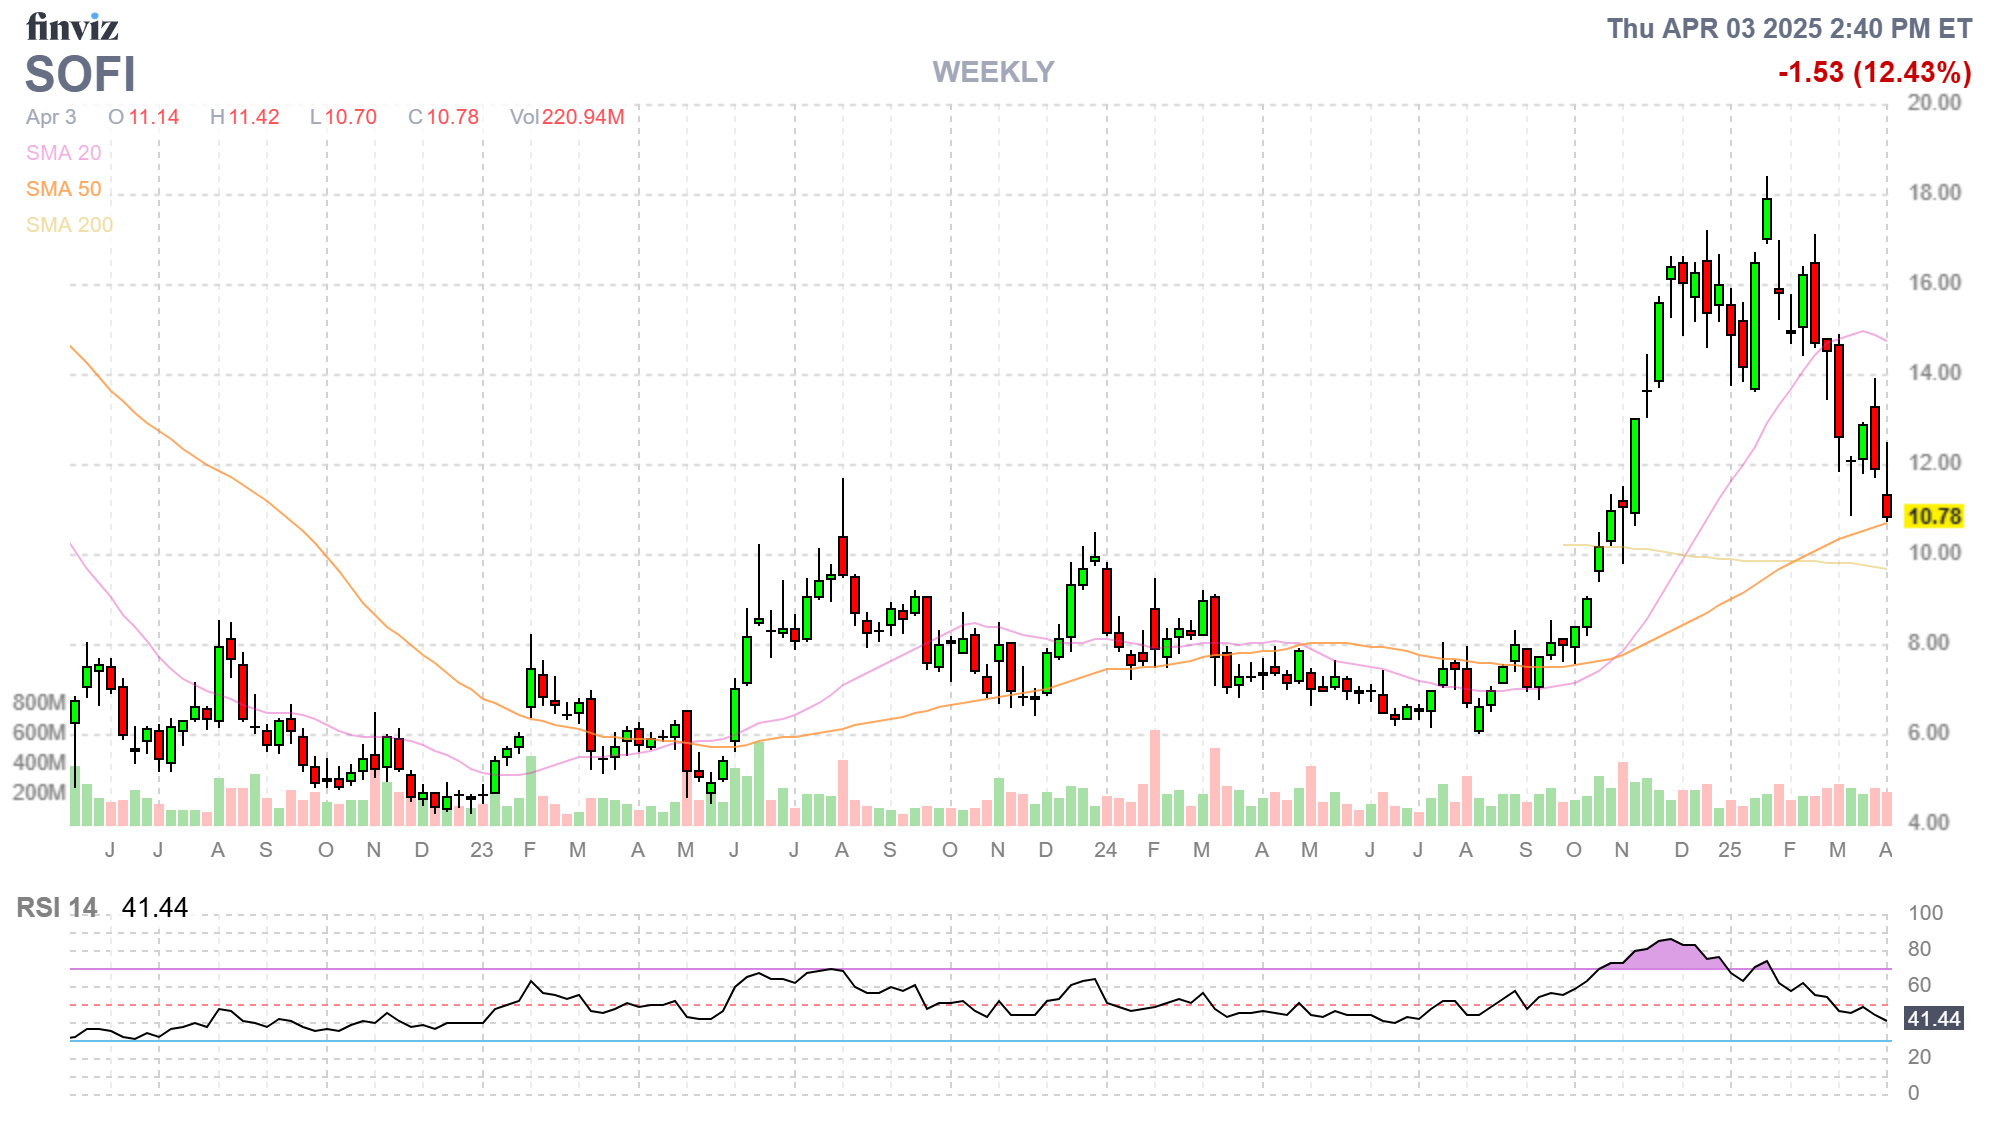This screenshot has width=1998, height=1124.
Task: Click the SOFI ticker symbol
Action: coord(80,75)
